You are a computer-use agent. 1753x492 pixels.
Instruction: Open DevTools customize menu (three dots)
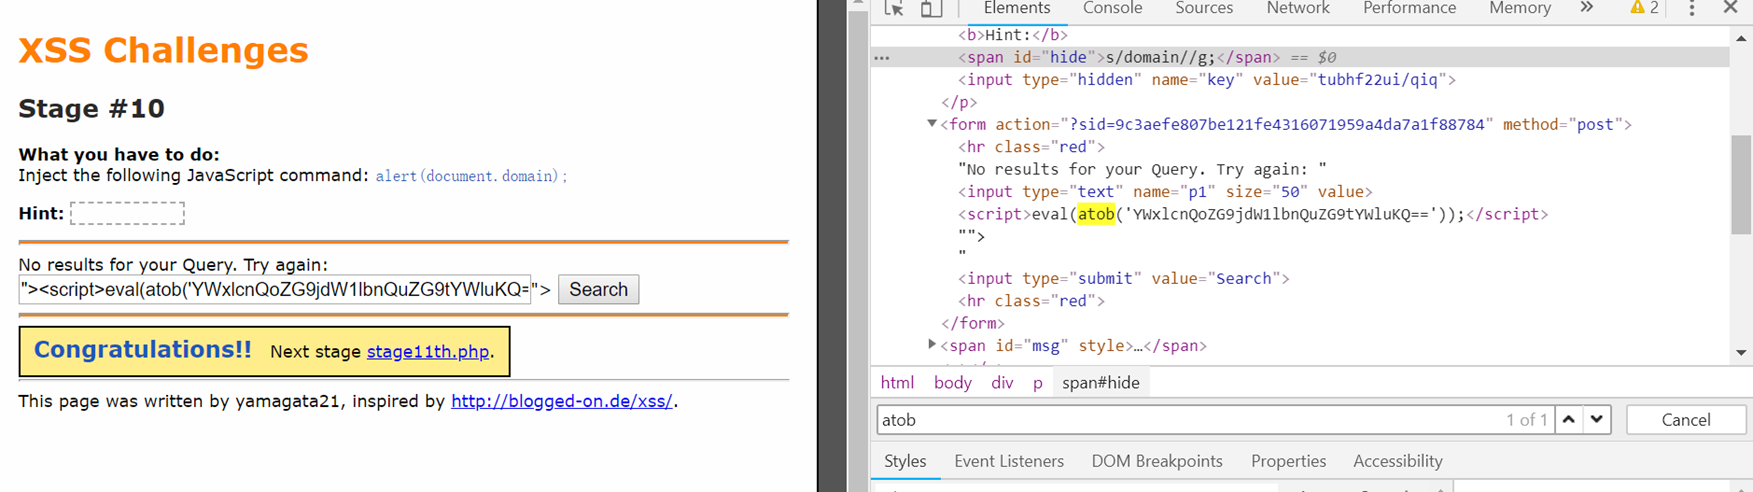pyautogui.click(x=1692, y=8)
